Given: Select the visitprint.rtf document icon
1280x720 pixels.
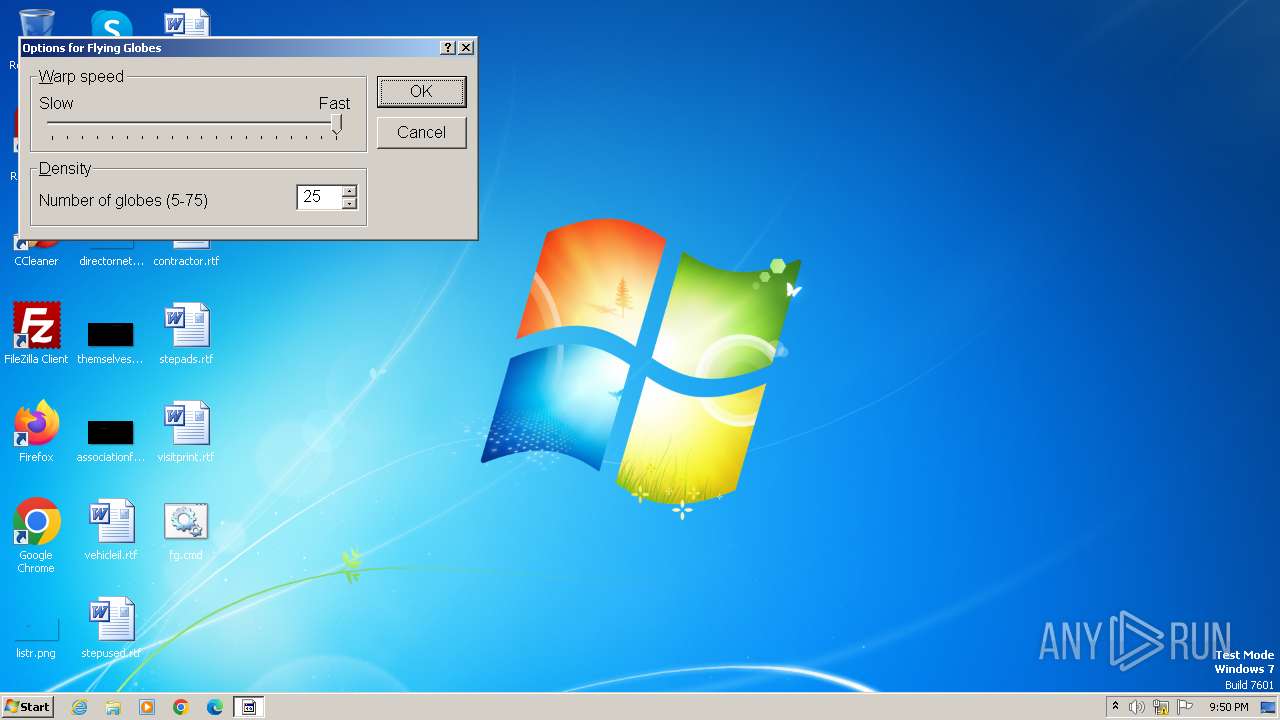Looking at the screenshot, I should (186, 432).
